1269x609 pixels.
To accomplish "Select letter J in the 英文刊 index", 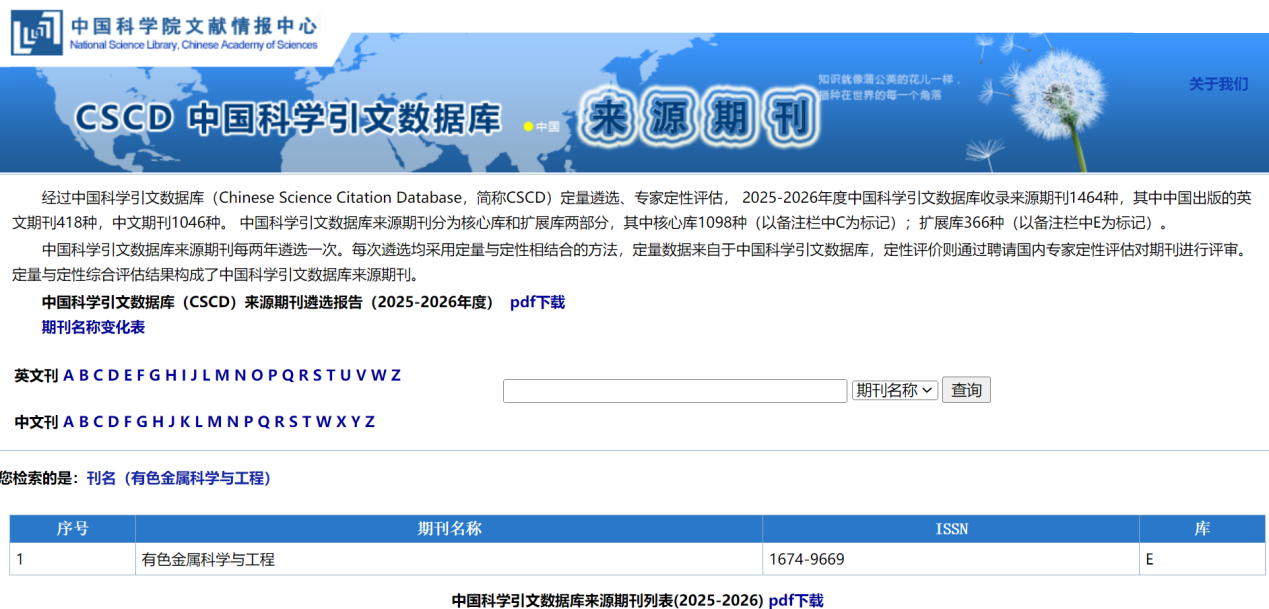I will click(x=194, y=375).
